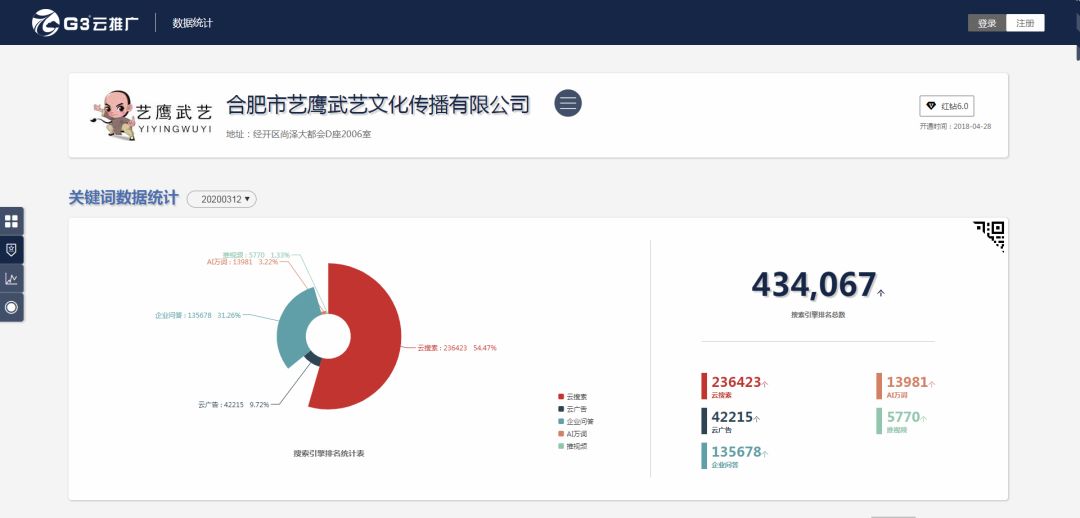The width and height of the screenshot is (1080, 518).
Task: Click the 42215 云广告 stat
Action: pyautogui.click(x=731, y=420)
